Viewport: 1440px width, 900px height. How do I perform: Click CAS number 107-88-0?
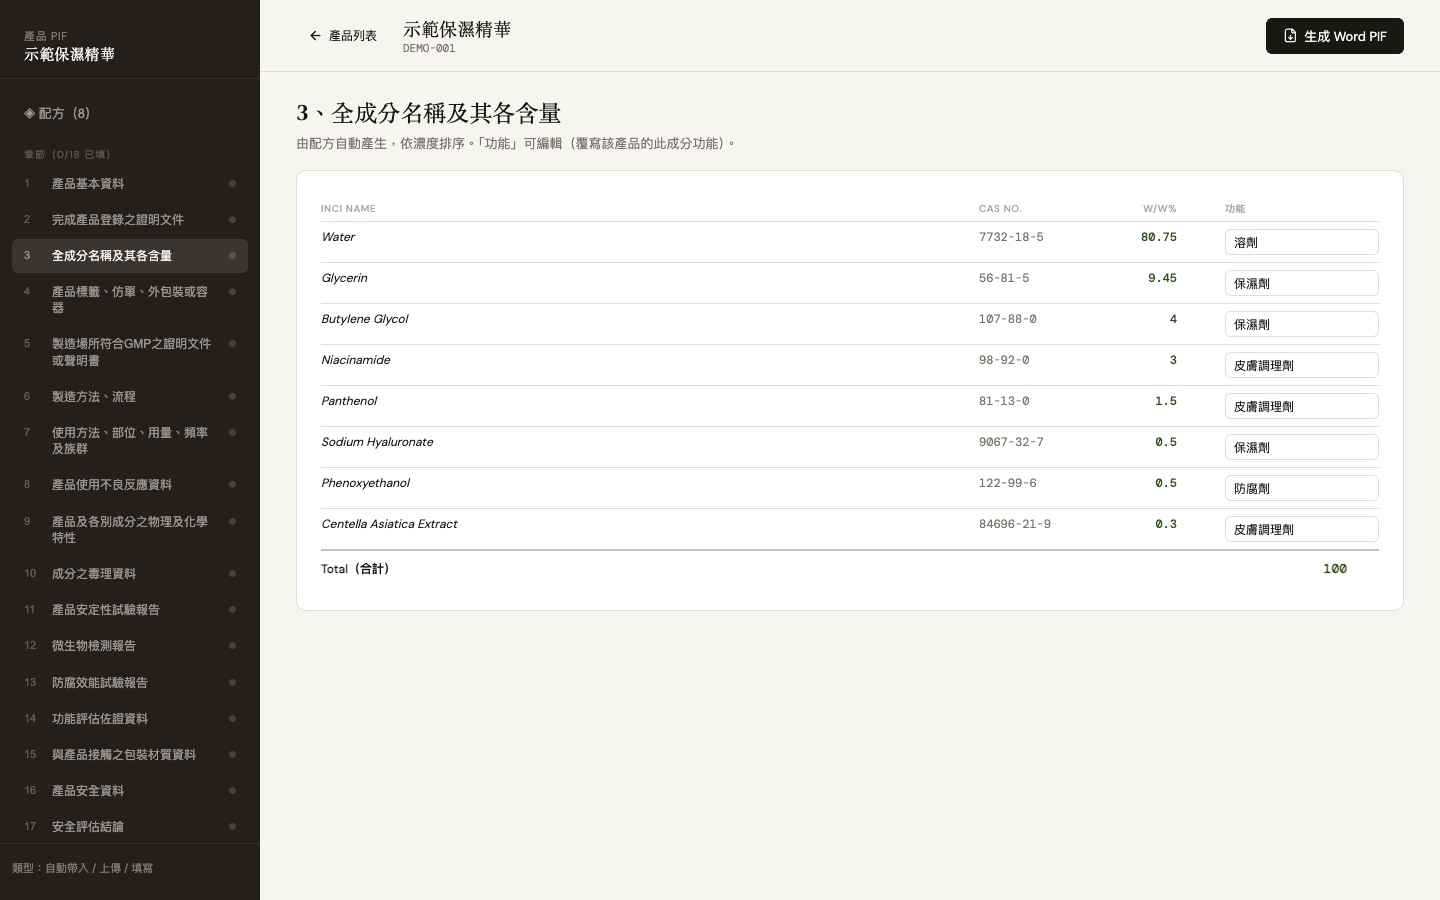[x=1008, y=319]
